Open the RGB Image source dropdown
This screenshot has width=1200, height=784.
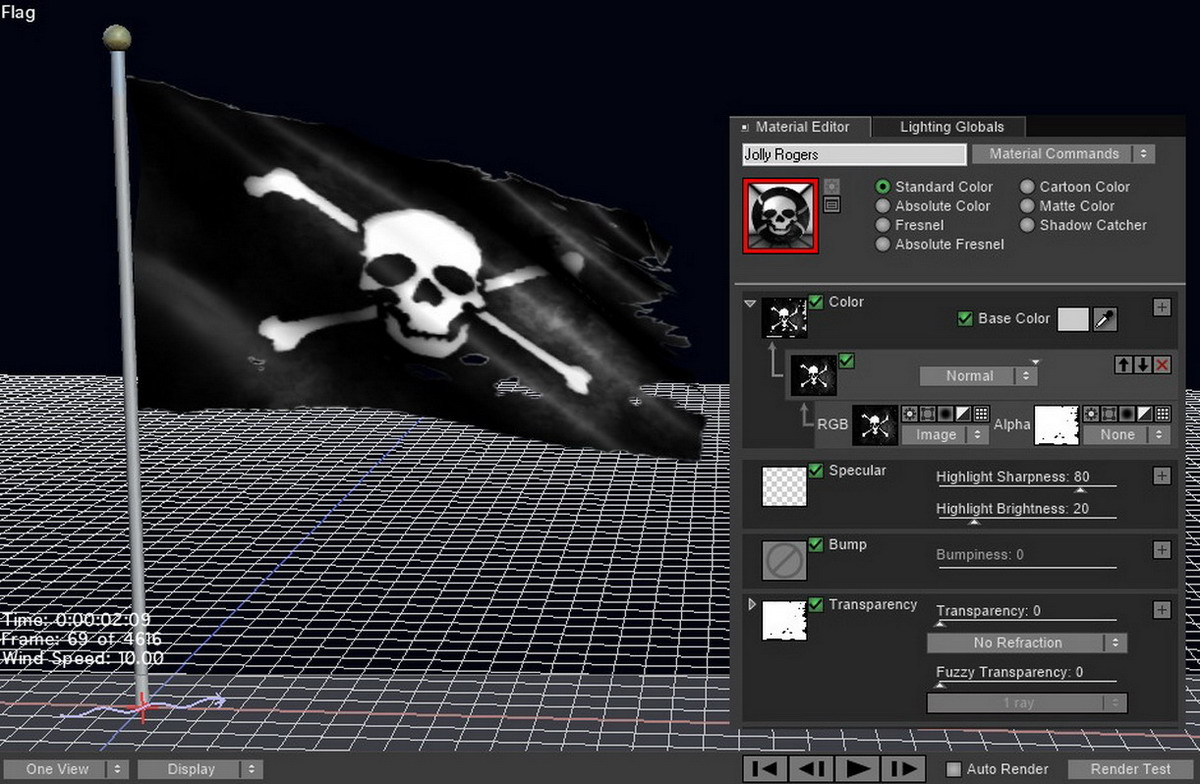coord(945,435)
